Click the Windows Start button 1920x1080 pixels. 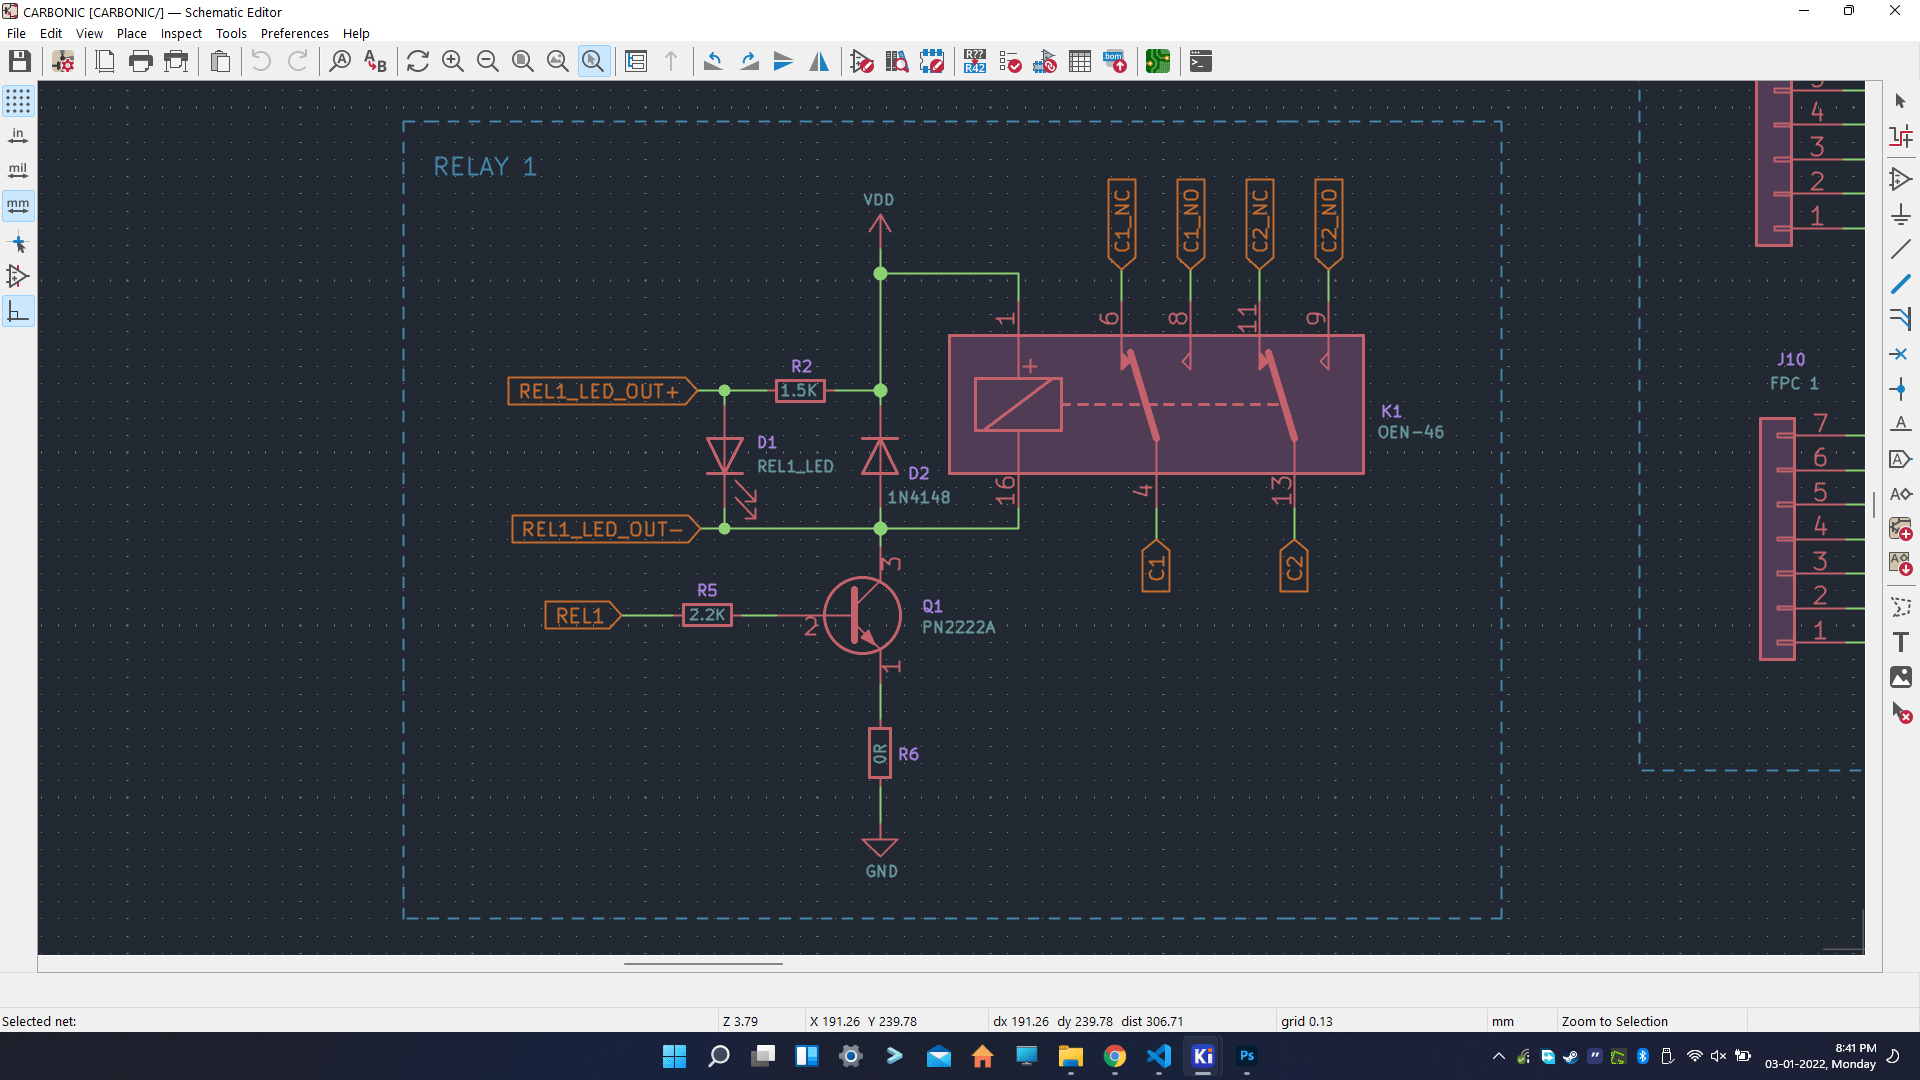(675, 1056)
